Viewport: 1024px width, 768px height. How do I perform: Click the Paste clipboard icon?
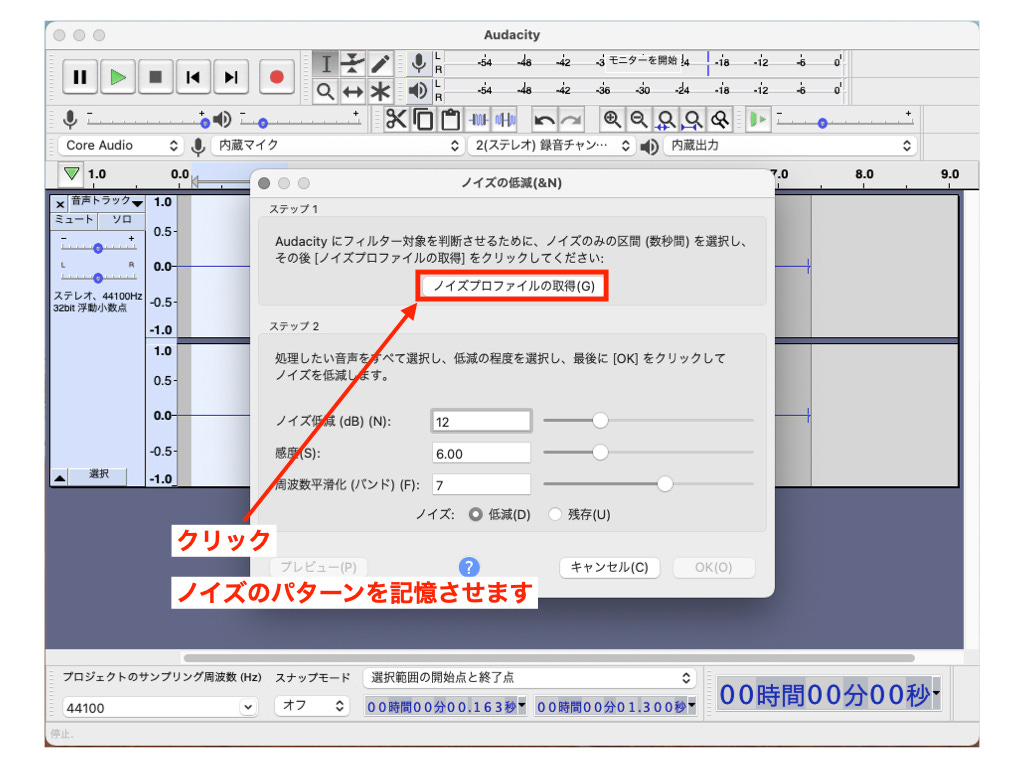pyautogui.click(x=451, y=120)
